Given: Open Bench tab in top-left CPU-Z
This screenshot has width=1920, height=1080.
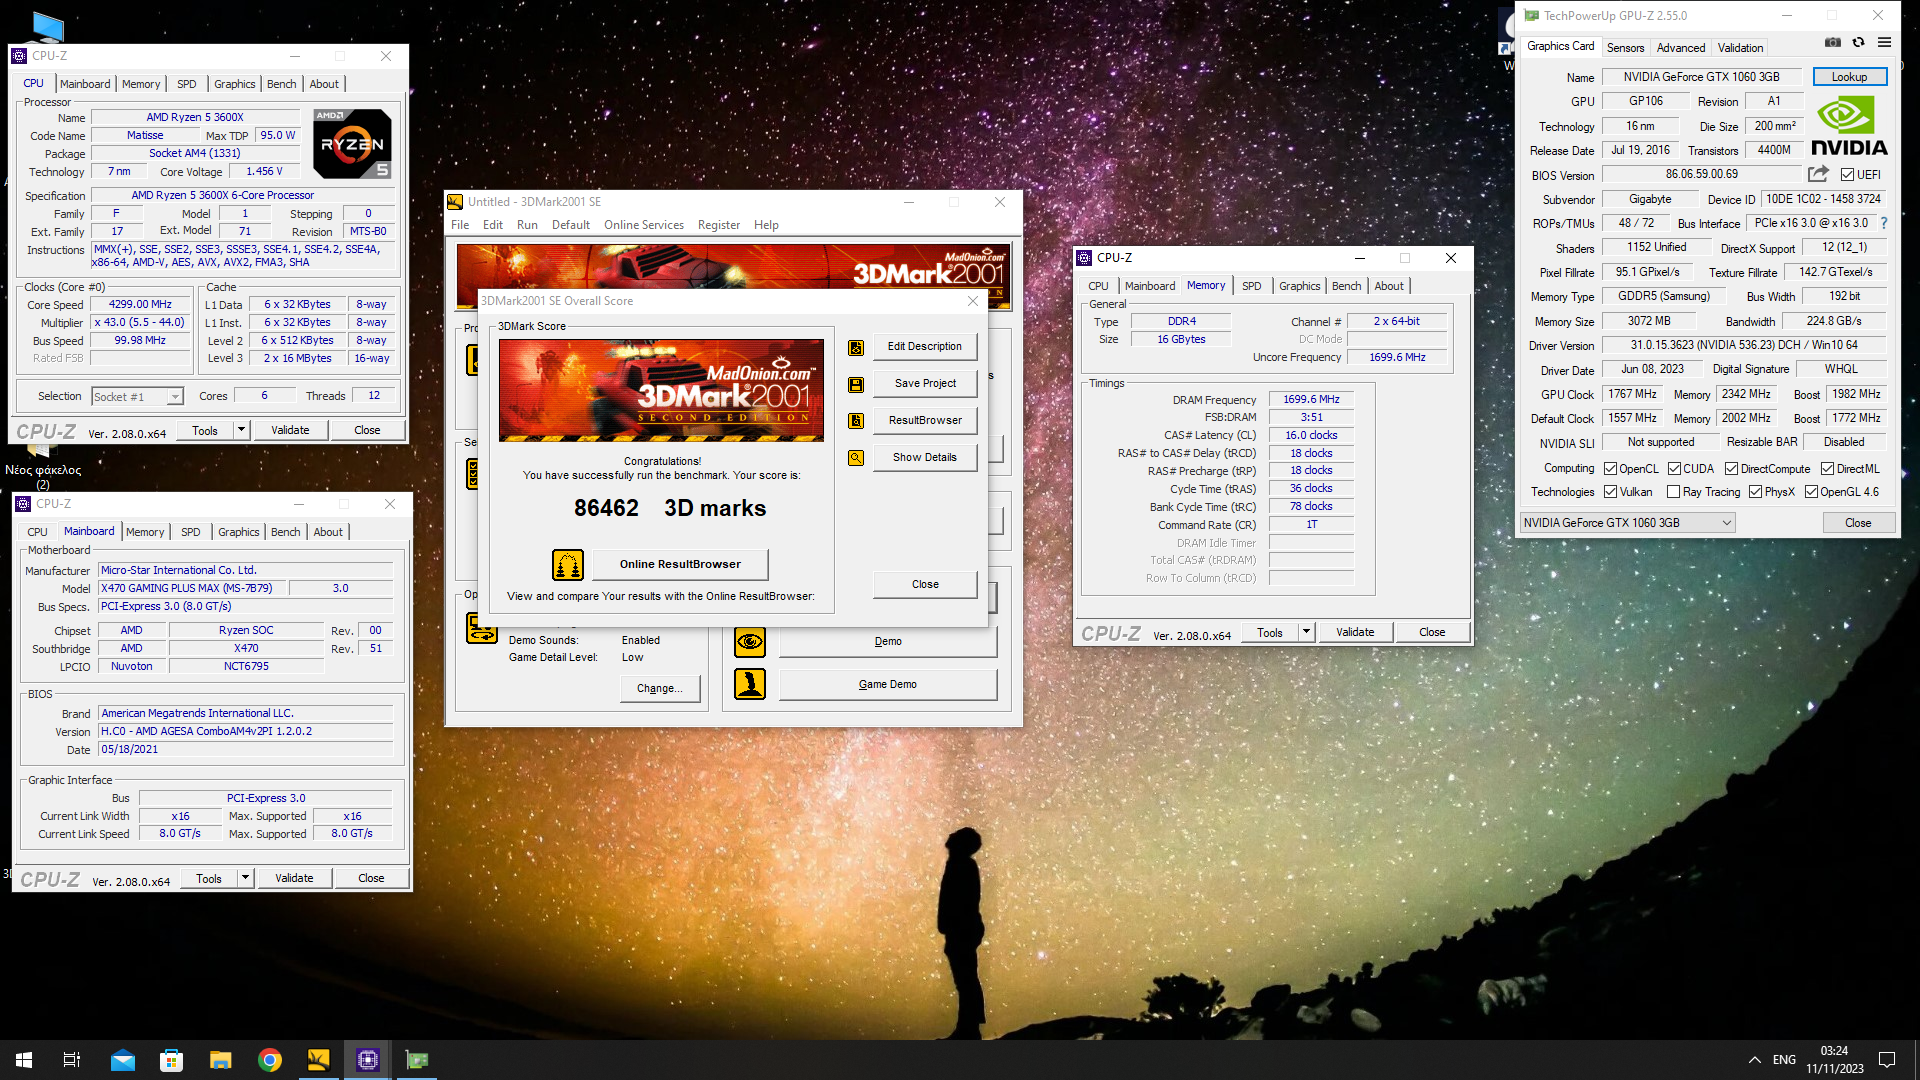Looking at the screenshot, I should 282,84.
